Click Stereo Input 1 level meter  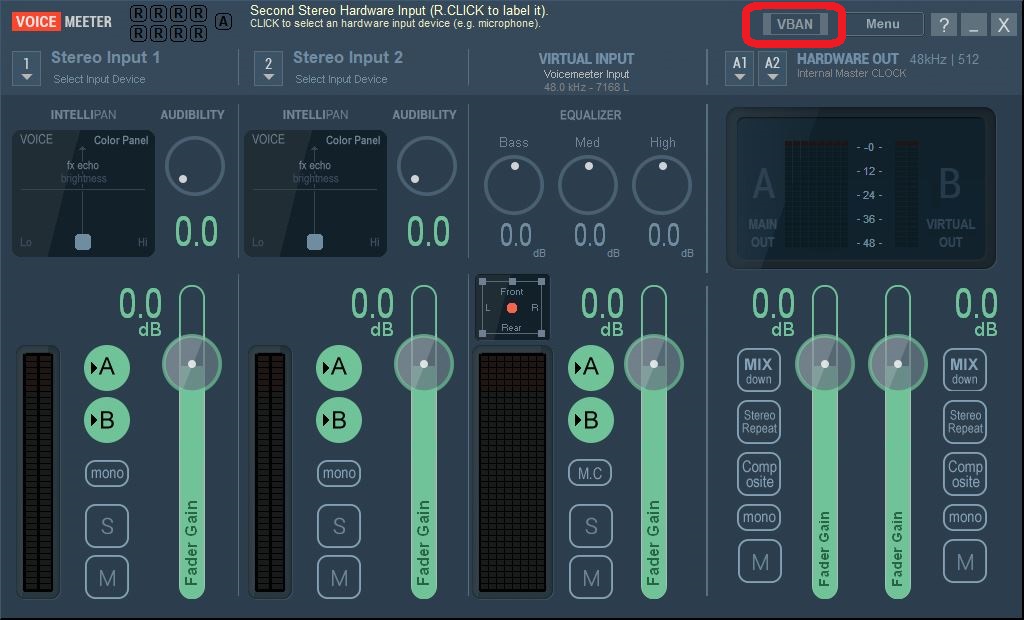click(38, 472)
